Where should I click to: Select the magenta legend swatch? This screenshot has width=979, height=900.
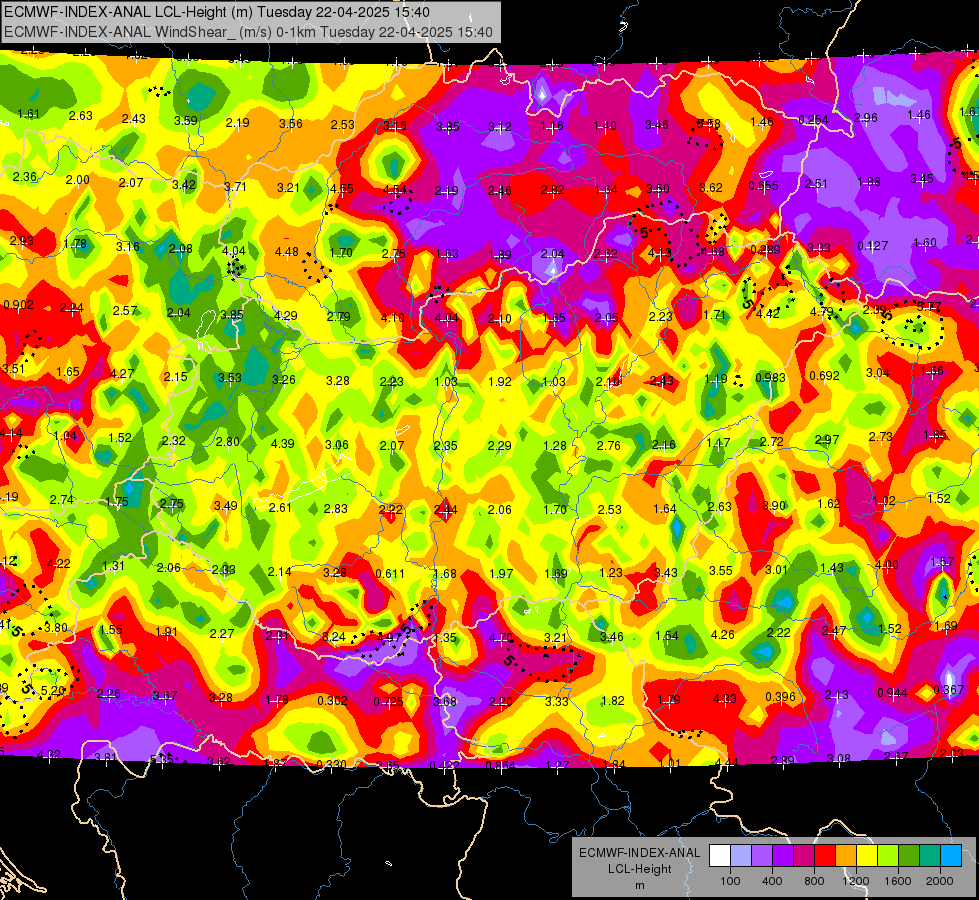(x=804, y=855)
